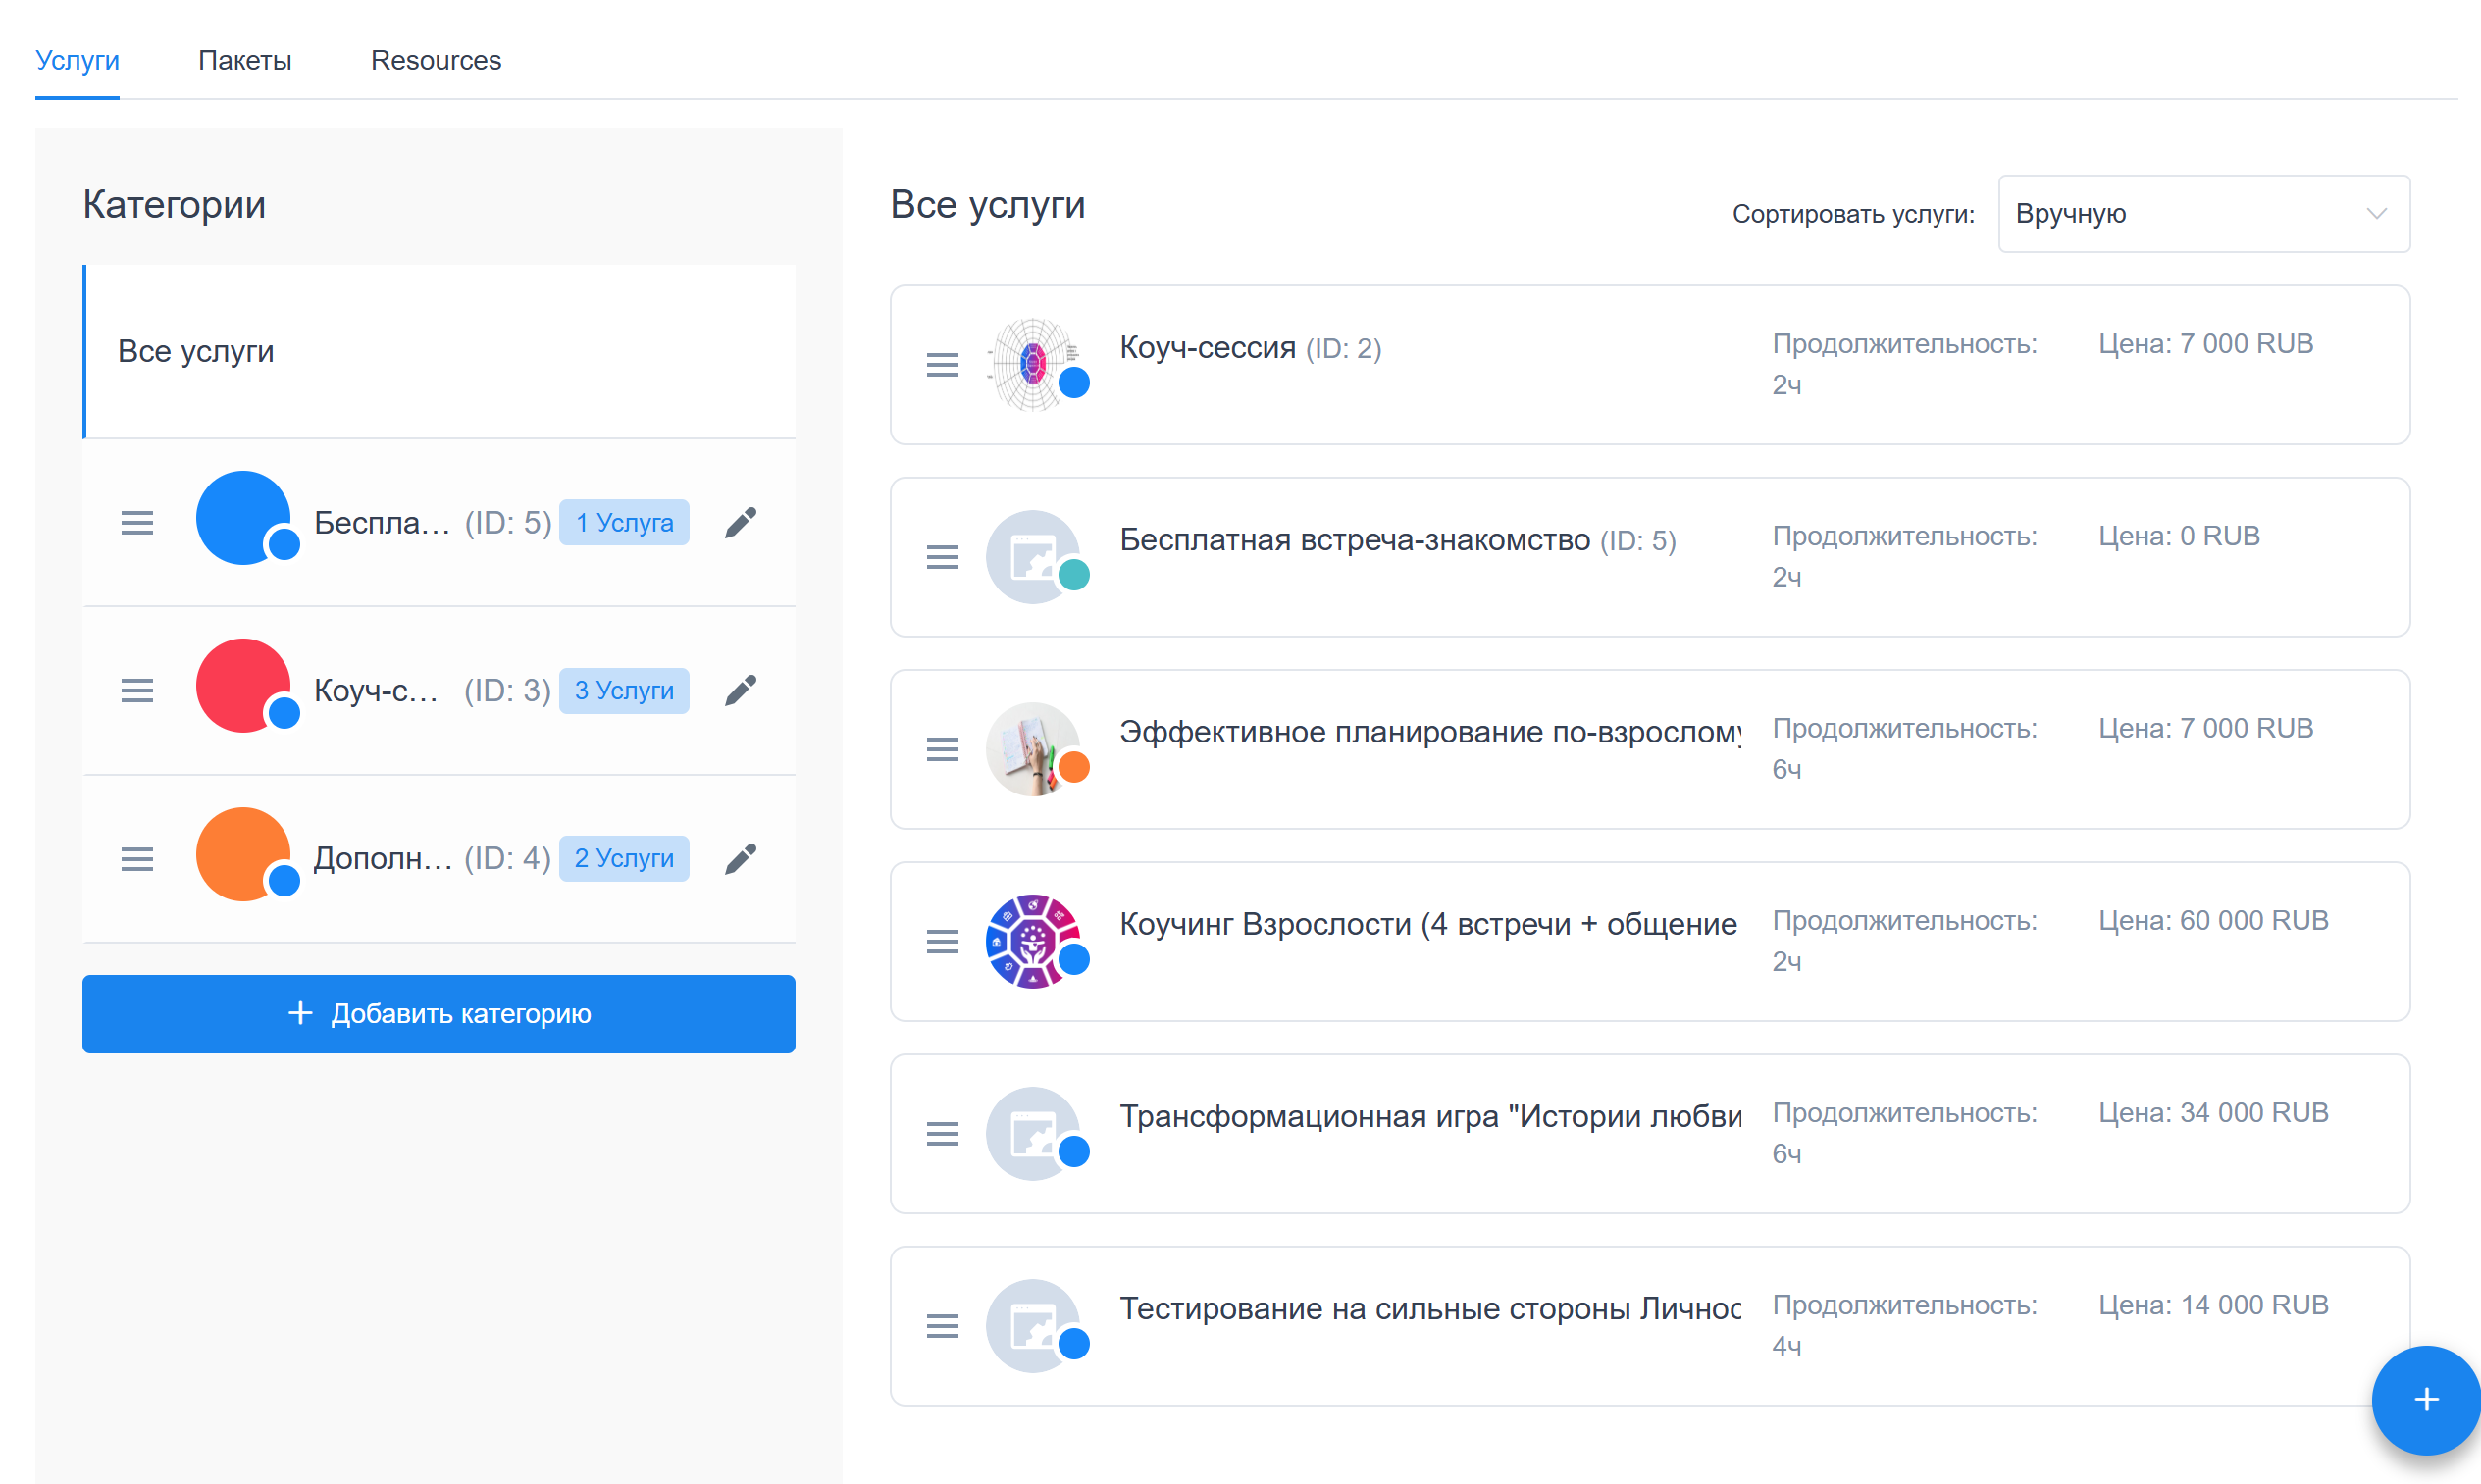Click pencil edit icon for Коуч-с… category
The image size is (2481, 1484).
click(740, 690)
